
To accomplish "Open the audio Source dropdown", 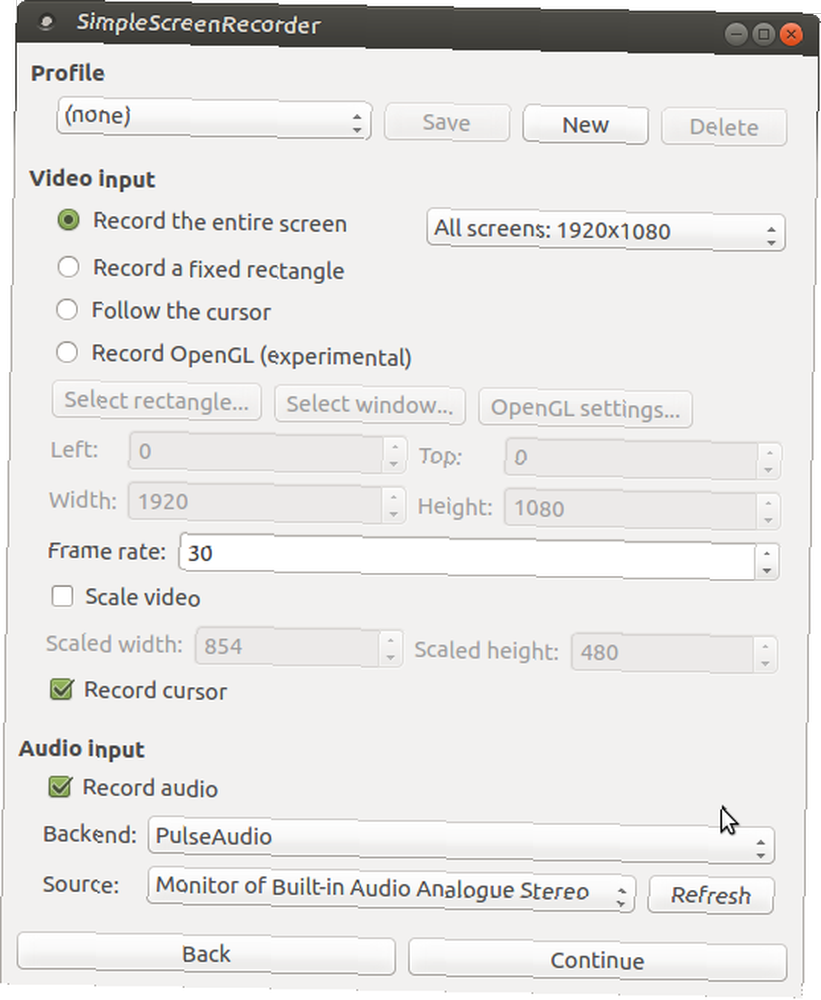I will pyautogui.click(x=390, y=890).
